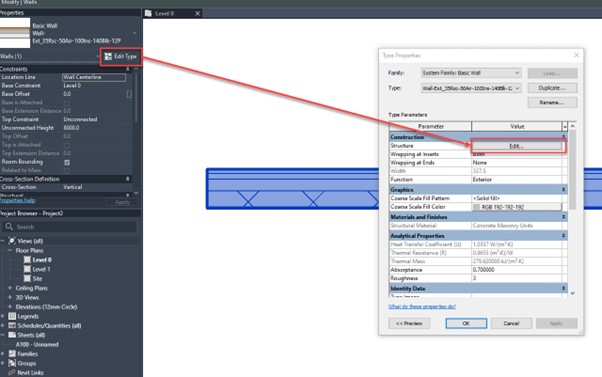602x377 pixels.
Task: Expand Elevations (12mm Circle) node
Action: click(10, 307)
